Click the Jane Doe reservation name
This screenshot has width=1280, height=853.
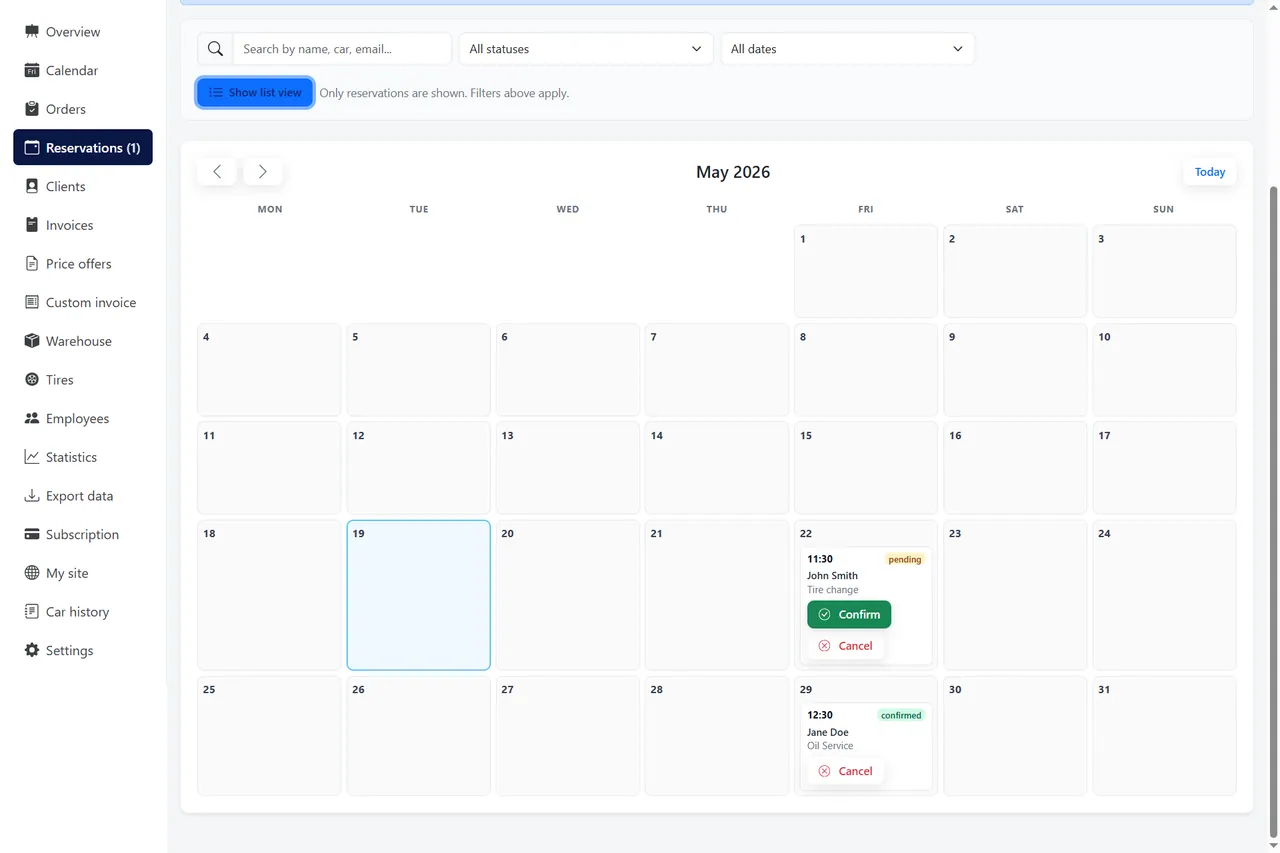(x=828, y=732)
